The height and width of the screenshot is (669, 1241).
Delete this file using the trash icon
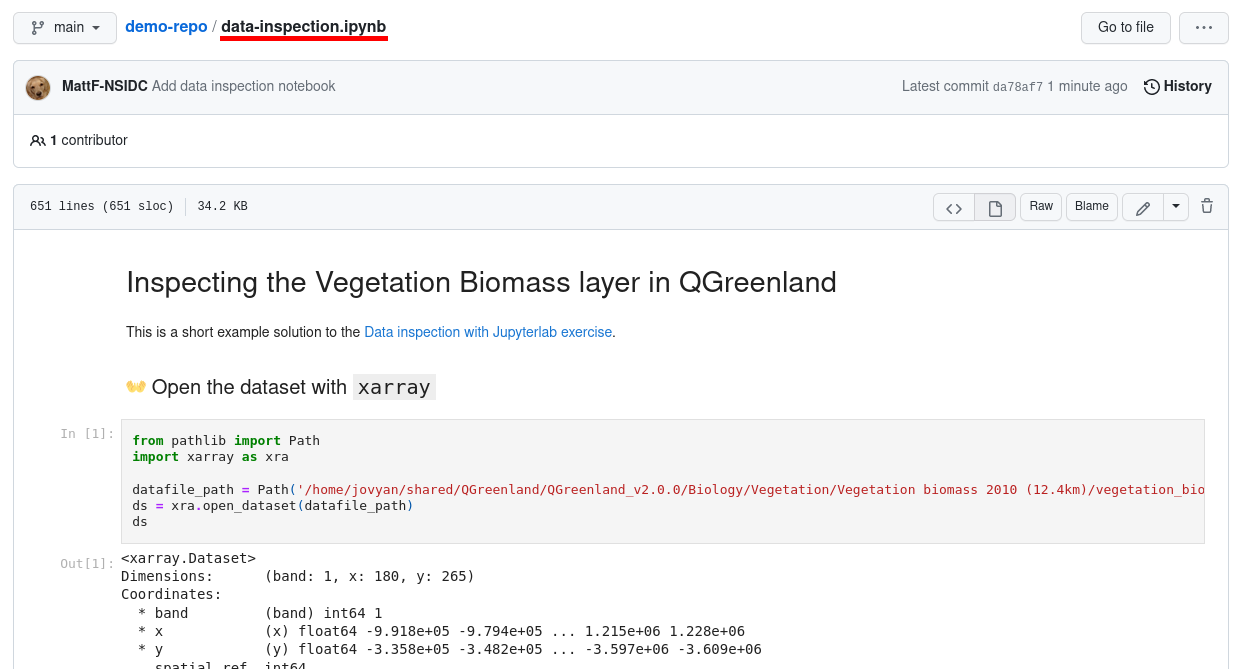pos(1207,206)
